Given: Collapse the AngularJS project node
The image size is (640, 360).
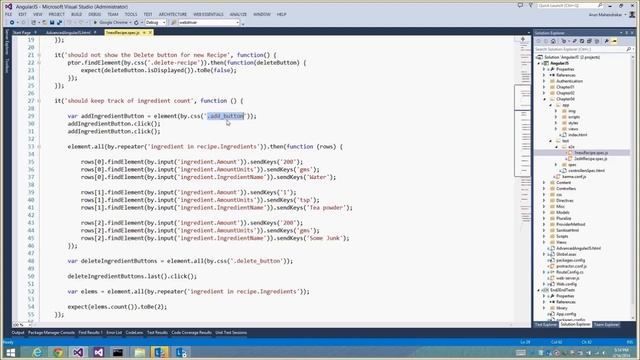Looking at the screenshot, I should [539, 63].
